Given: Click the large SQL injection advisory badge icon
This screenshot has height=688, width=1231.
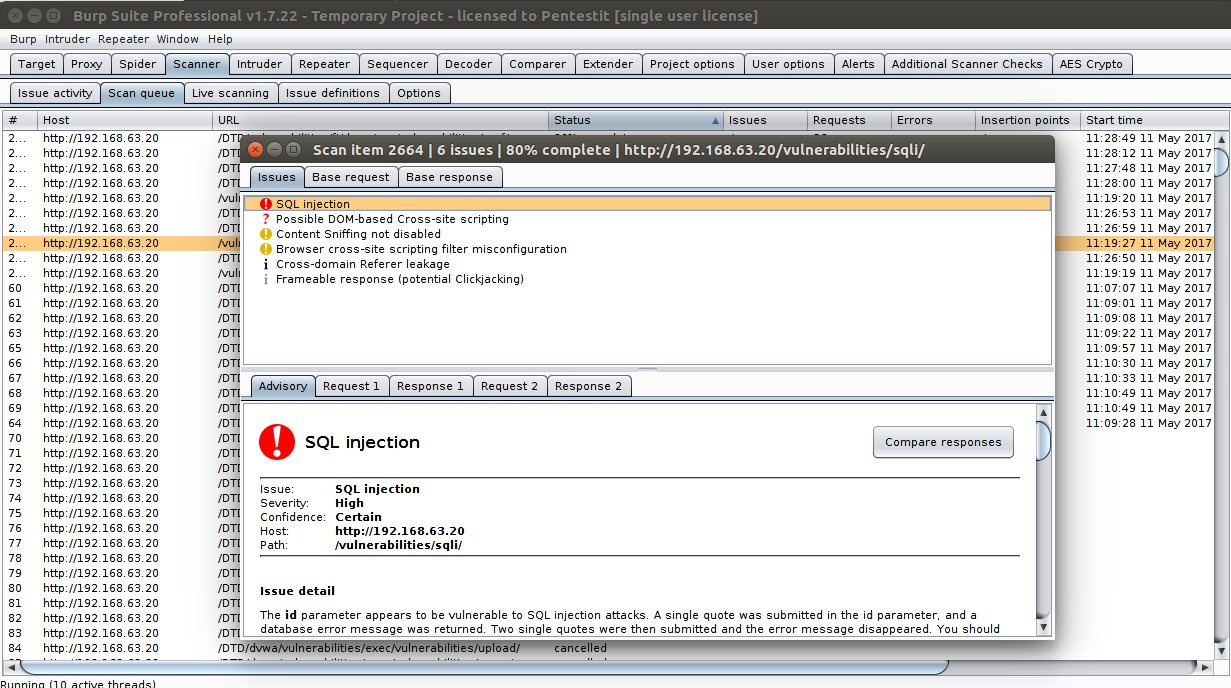Looking at the screenshot, I should pos(277,441).
